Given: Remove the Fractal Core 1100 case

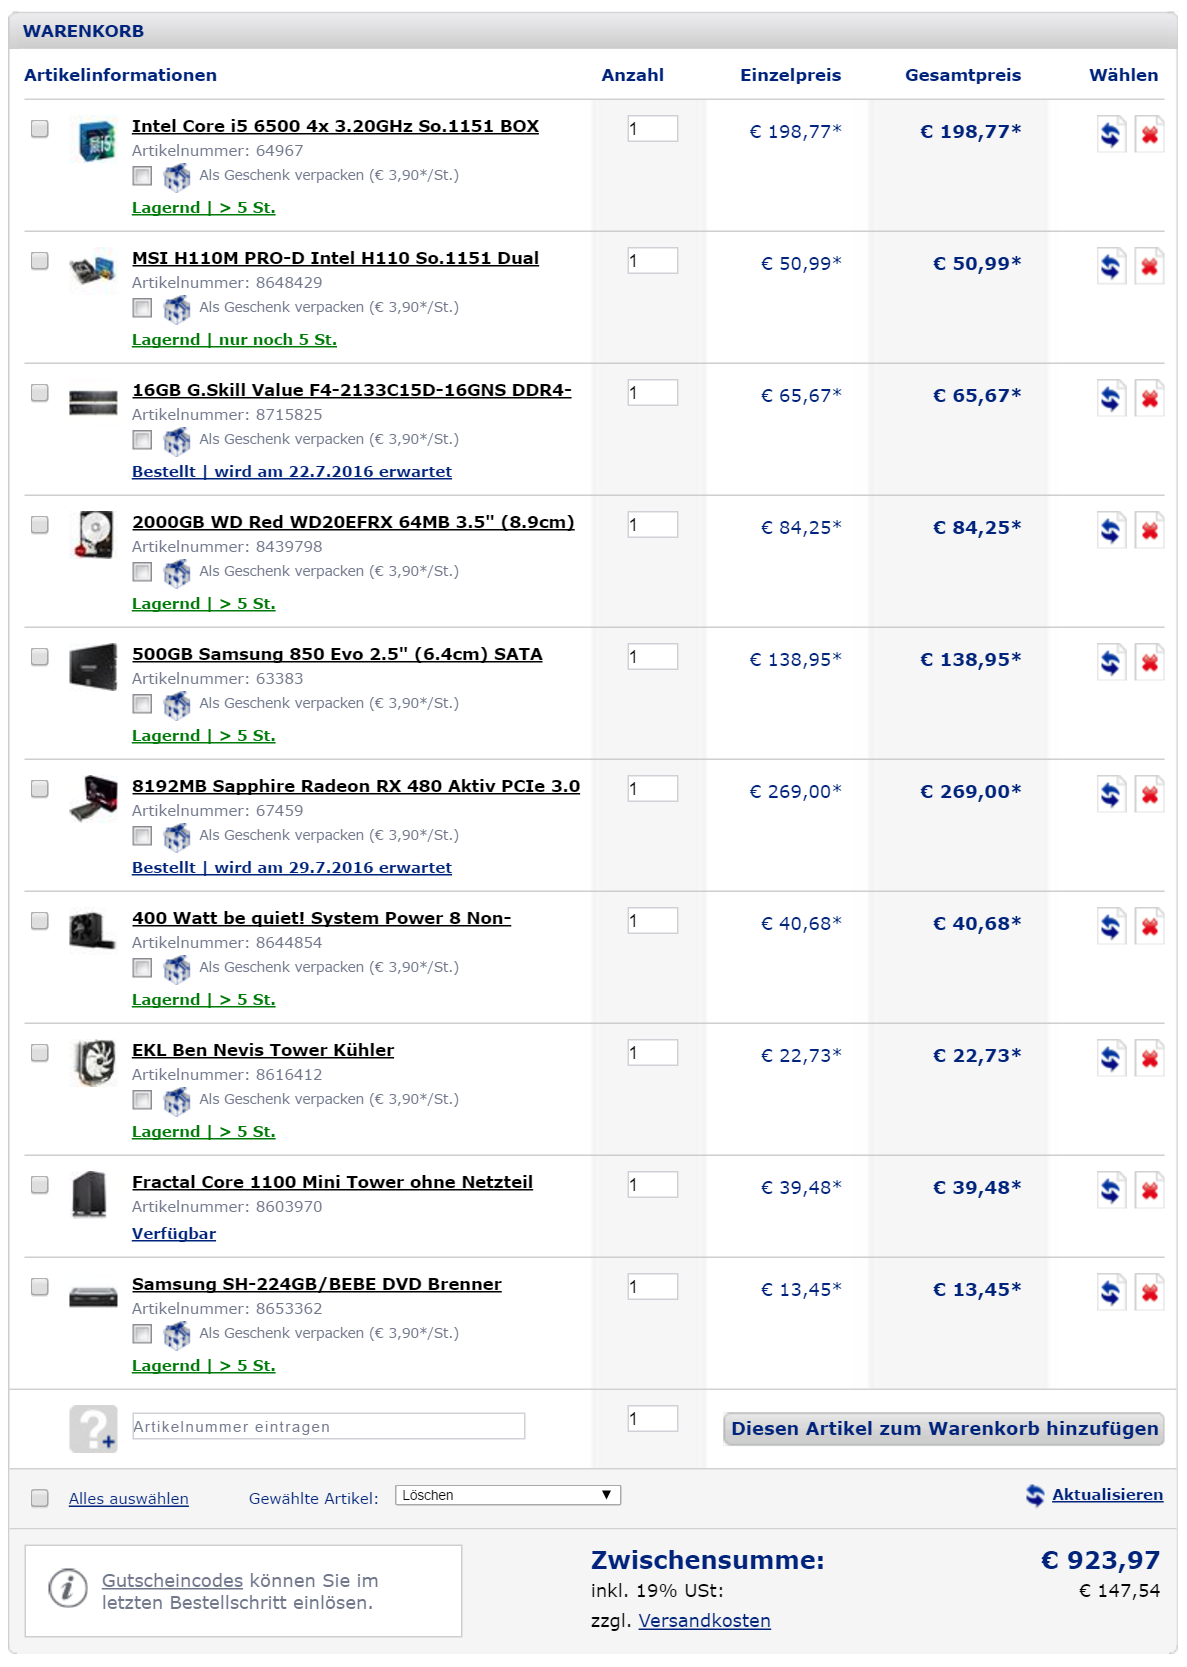Looking at the screenshot, I should click(x=1150, y=1190).
